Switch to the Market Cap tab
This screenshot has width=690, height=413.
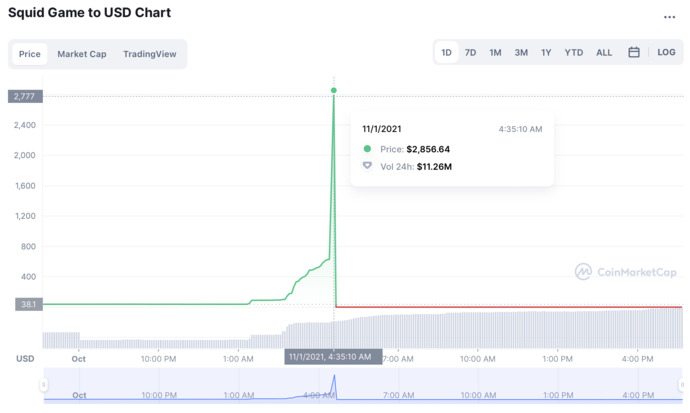pyautogui.click(x=82, y=54)
